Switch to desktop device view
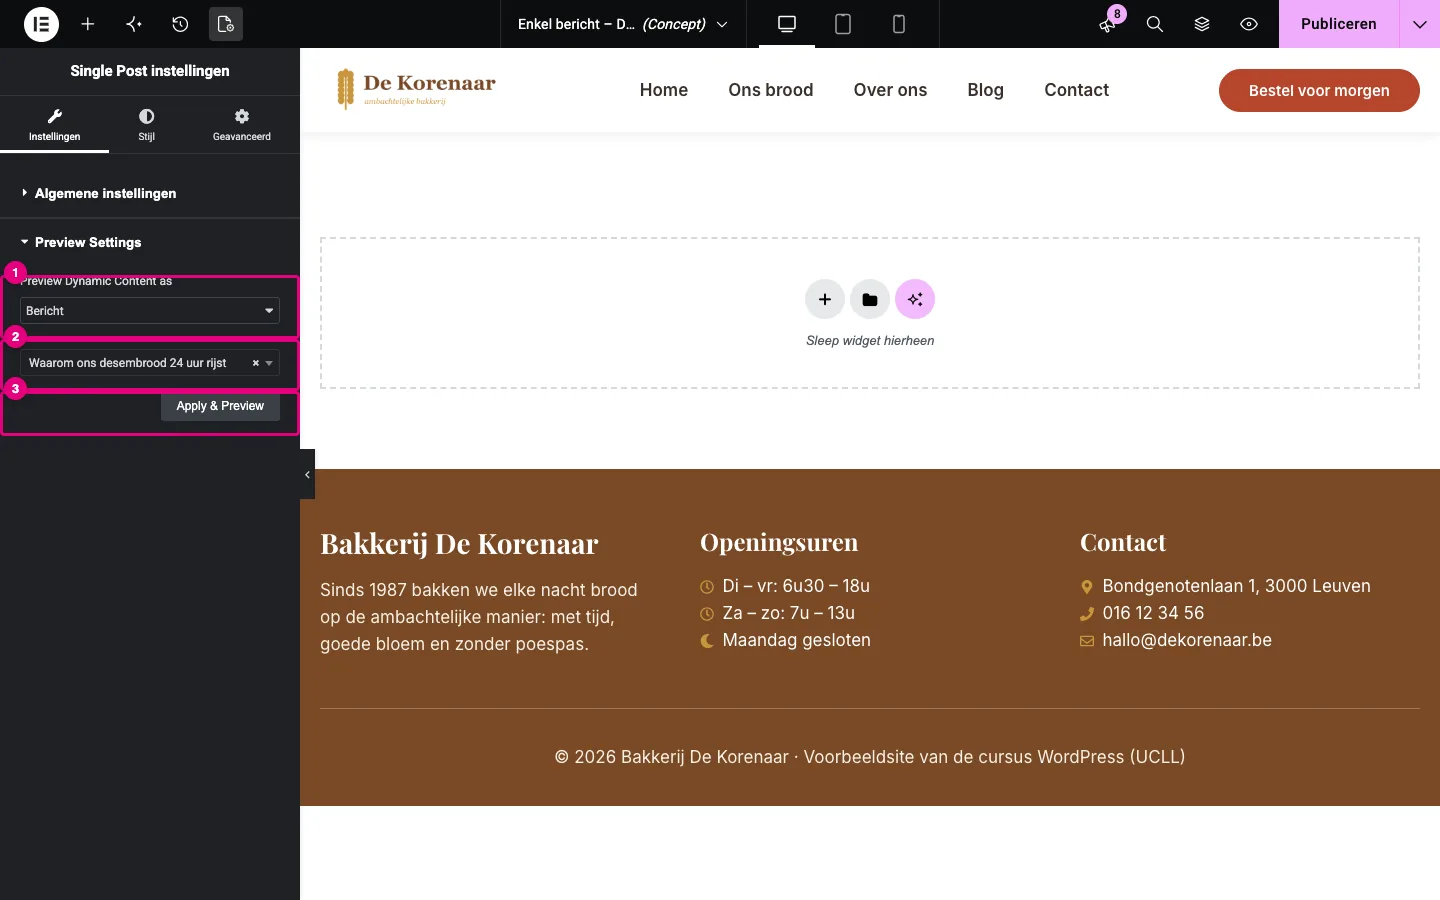Screen dimensions: 1440x900 (787, 24)
